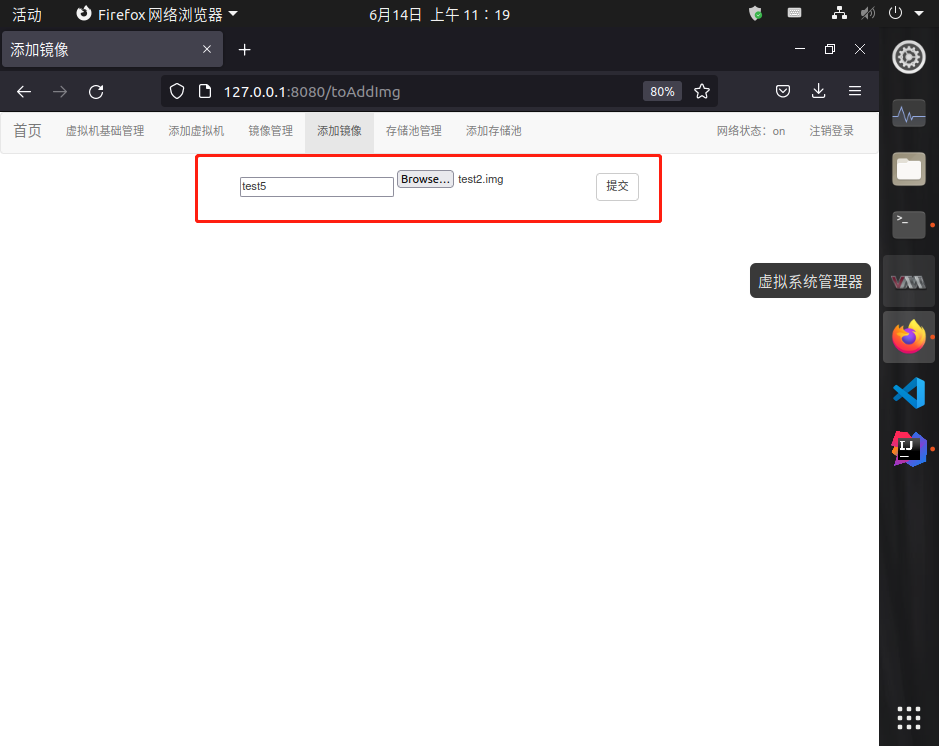Image resolution: width=939 pixels, height=746 pixels.
Task: Open Virtual Machine Manager dock icon
Action: tap(909, 281)
